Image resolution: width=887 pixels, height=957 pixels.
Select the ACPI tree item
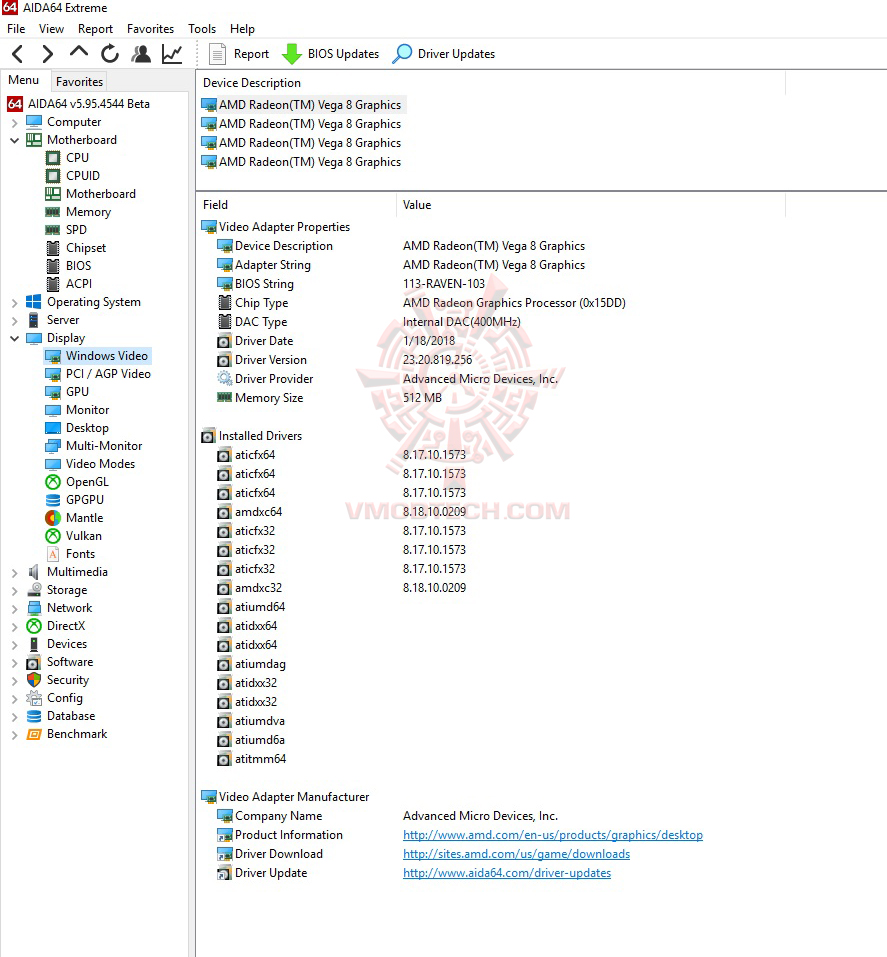[x=79, y=284]
